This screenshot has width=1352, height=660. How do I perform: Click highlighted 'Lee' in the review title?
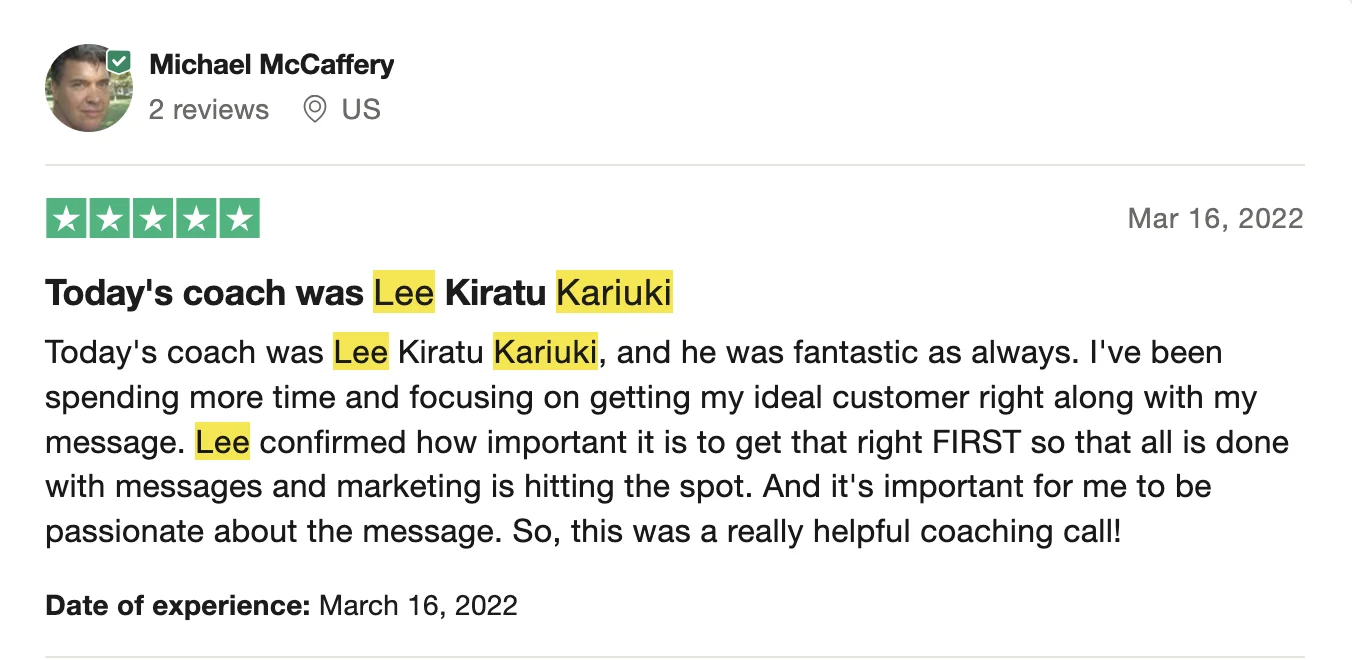point(404,293)
